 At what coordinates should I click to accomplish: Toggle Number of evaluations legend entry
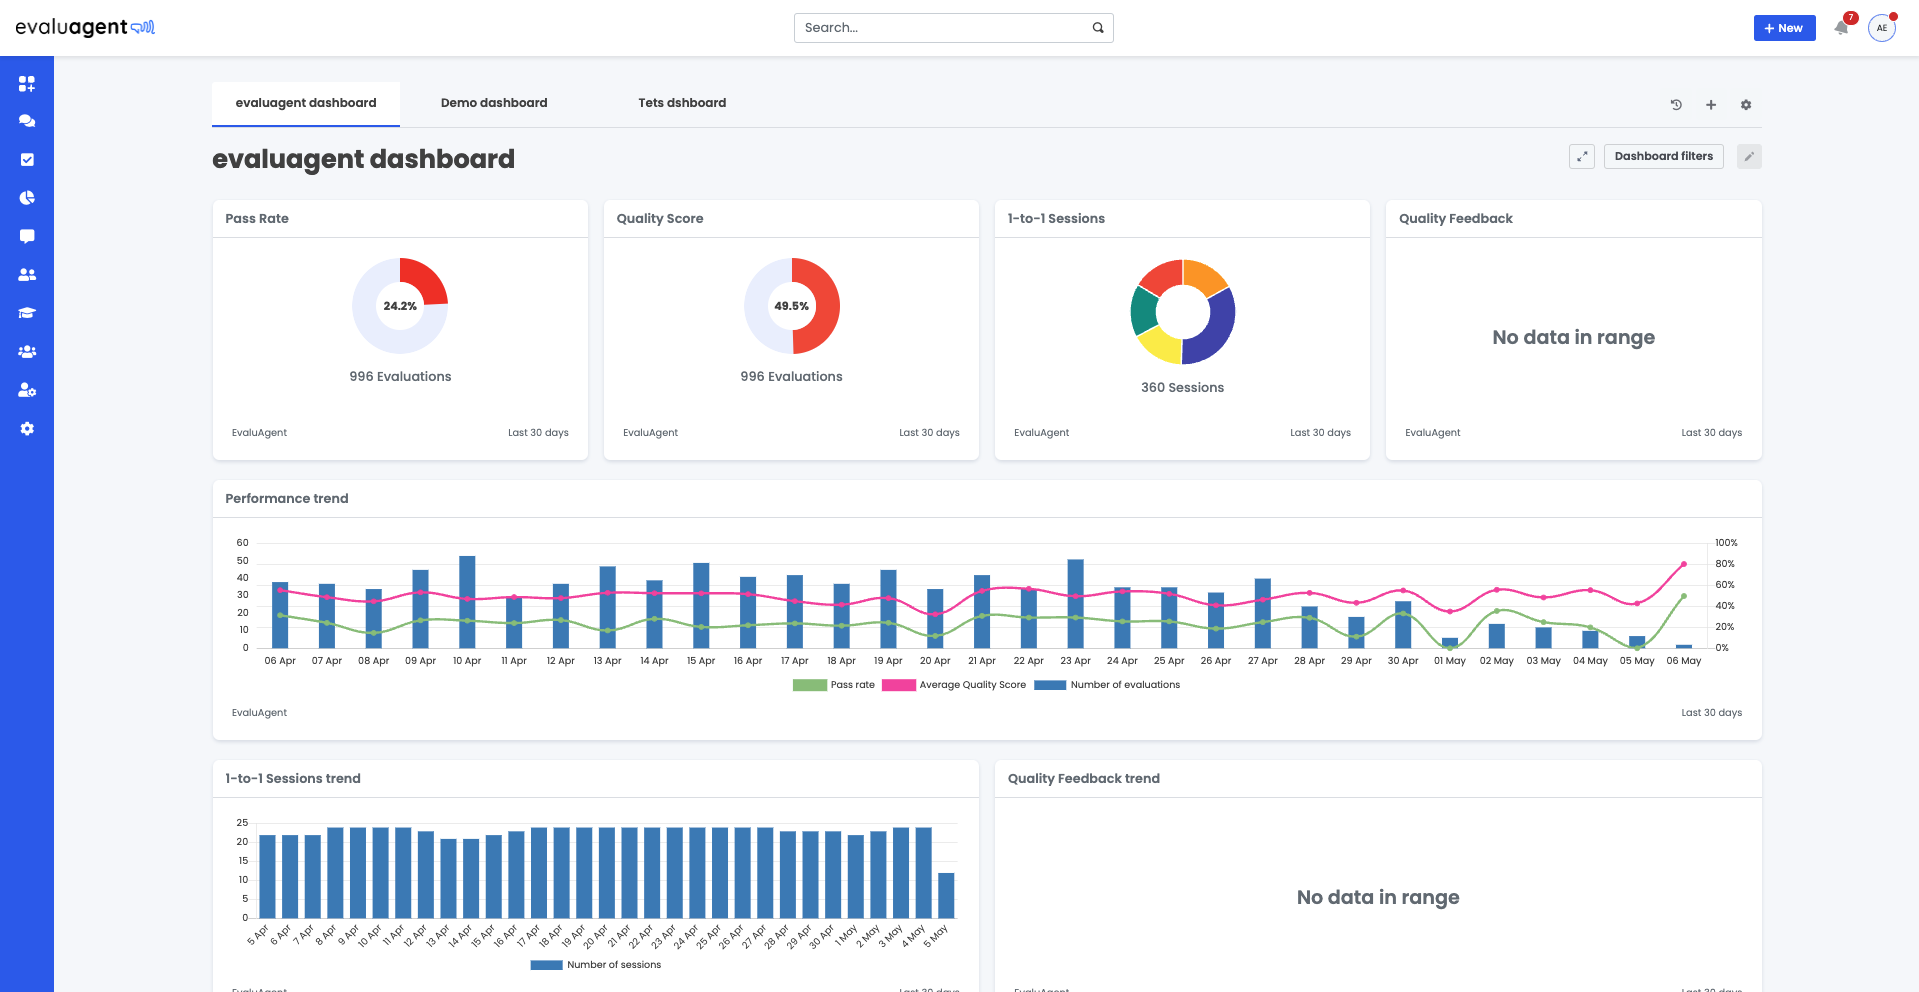[x=1107, y=685]
